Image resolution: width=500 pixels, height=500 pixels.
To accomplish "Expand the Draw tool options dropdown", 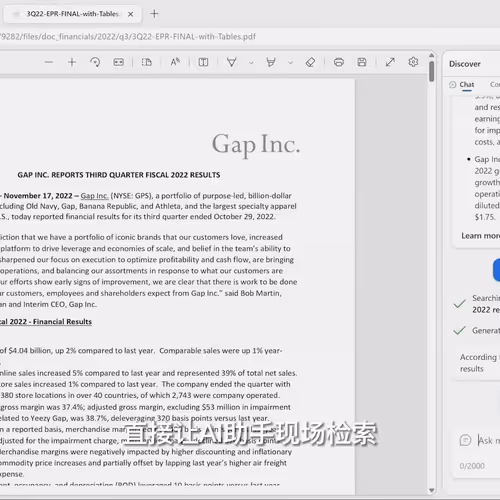I will click(x=251, y=63).
